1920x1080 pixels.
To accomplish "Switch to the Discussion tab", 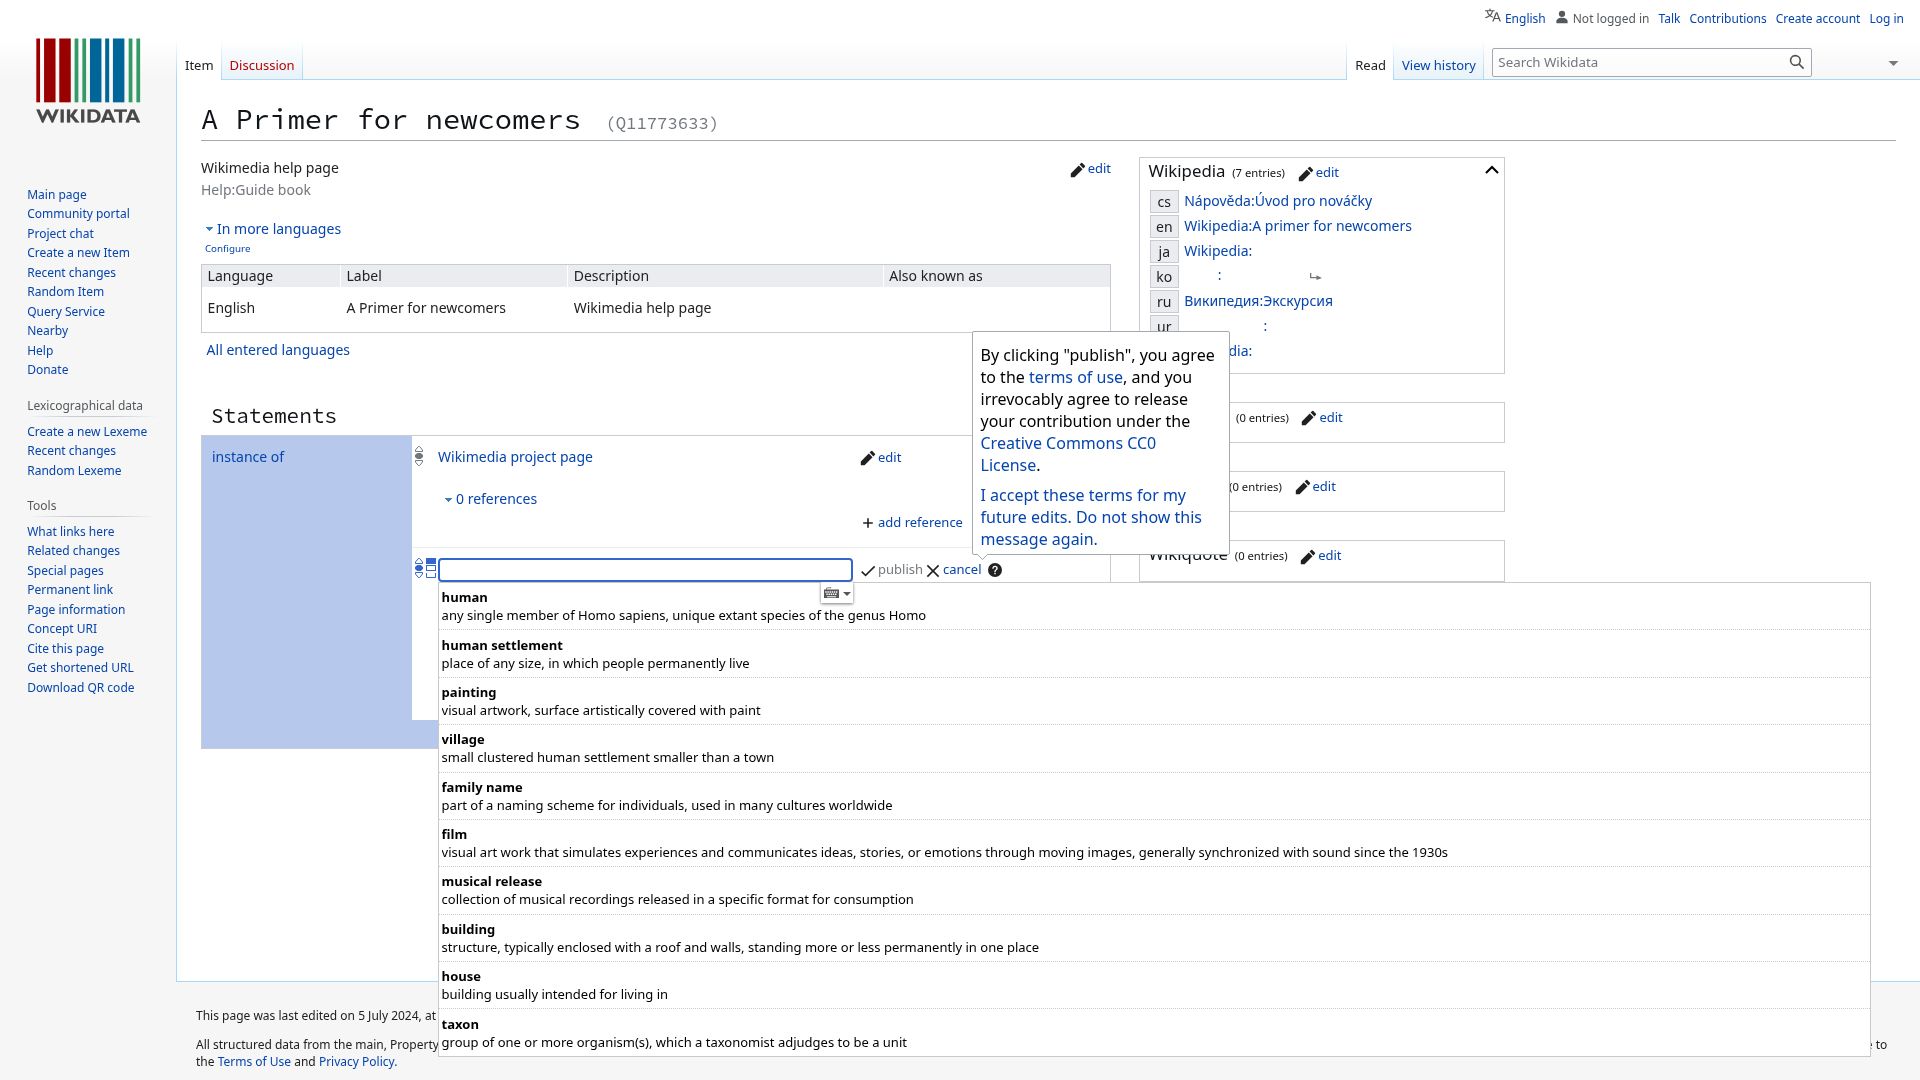I will pos(261,65).
